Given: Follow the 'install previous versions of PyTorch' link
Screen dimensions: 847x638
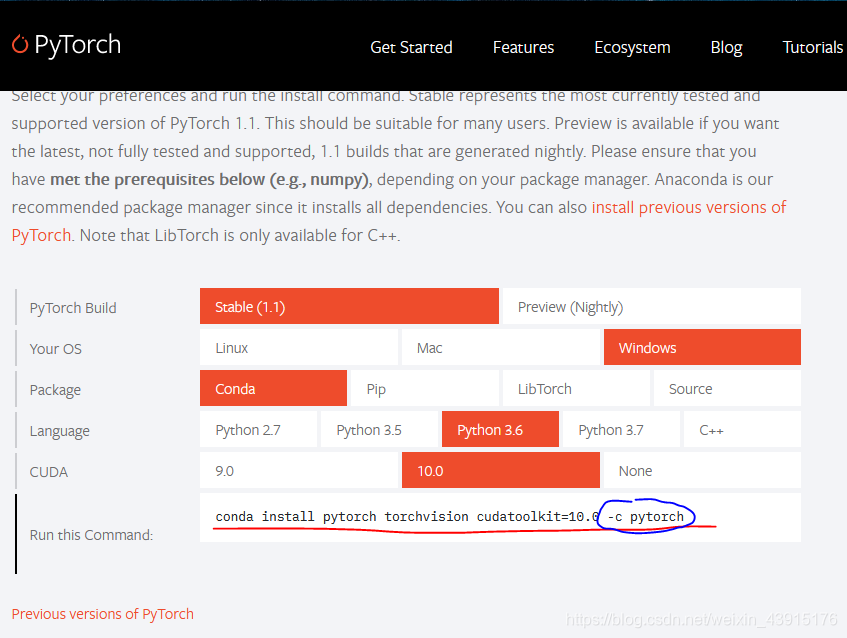Looking at the screenshot, I should 399,221.
